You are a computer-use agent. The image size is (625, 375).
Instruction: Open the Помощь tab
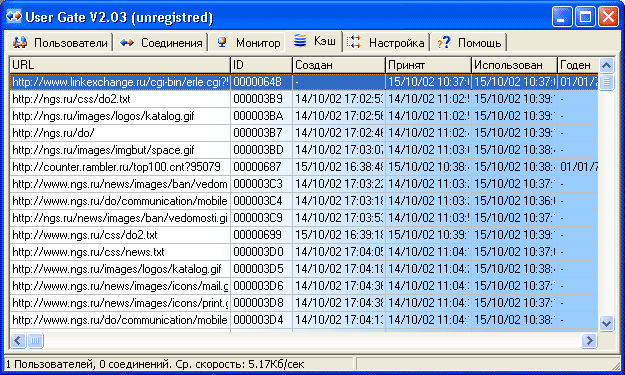tap(469, 42)
